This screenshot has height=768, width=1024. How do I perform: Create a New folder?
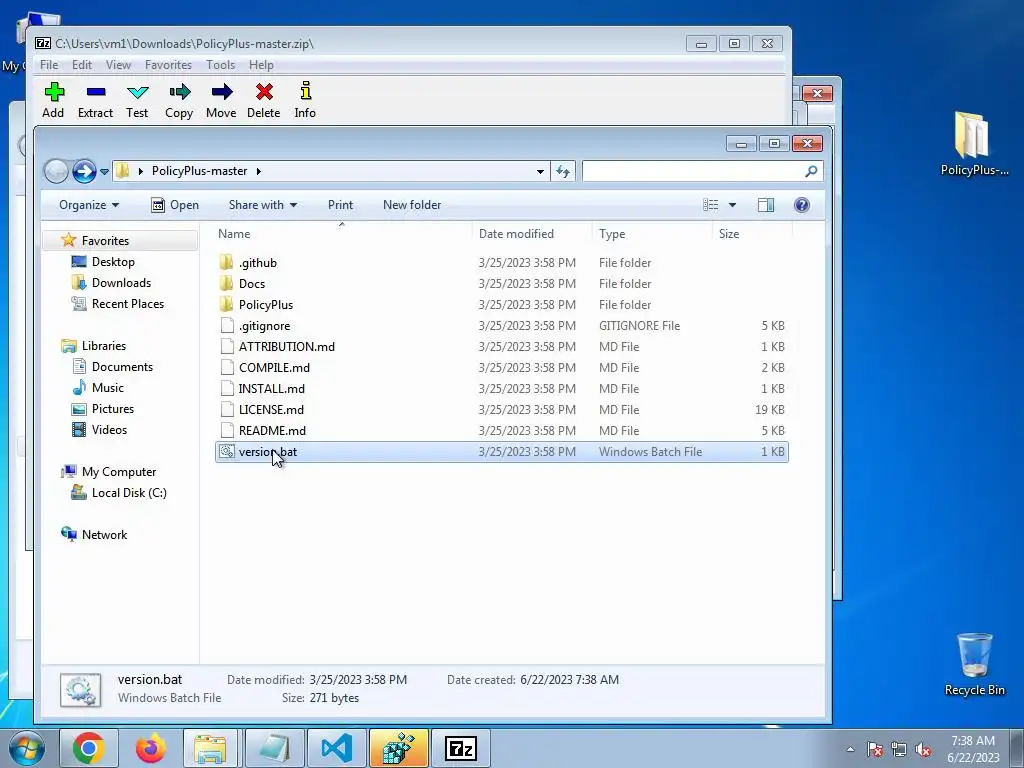tap(412, 205)
